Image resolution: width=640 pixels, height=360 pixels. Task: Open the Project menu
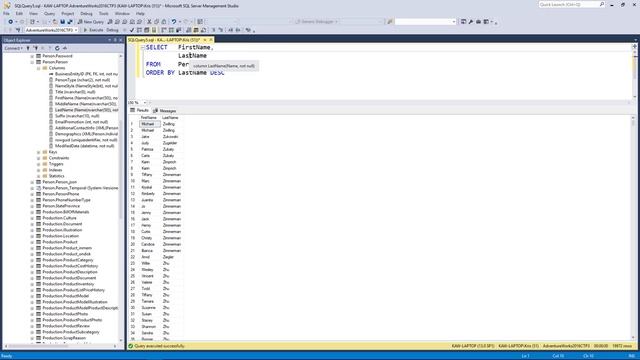[x=68, y=13]
